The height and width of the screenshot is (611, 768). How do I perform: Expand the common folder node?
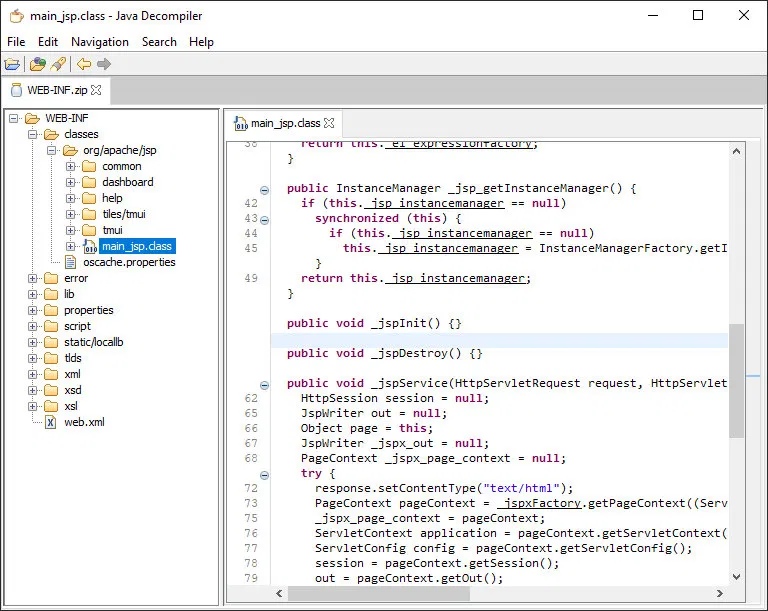[x=71, y=167]
